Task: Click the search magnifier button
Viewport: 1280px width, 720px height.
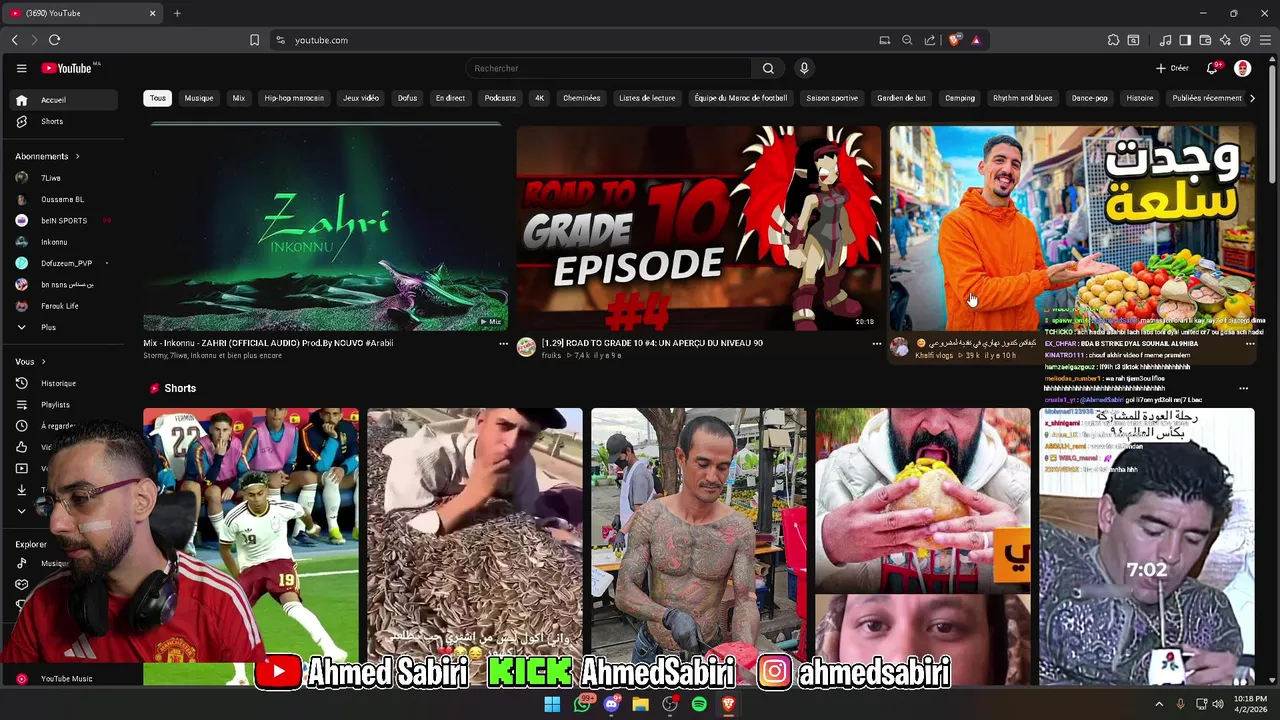Action: (x=768, y=68)
